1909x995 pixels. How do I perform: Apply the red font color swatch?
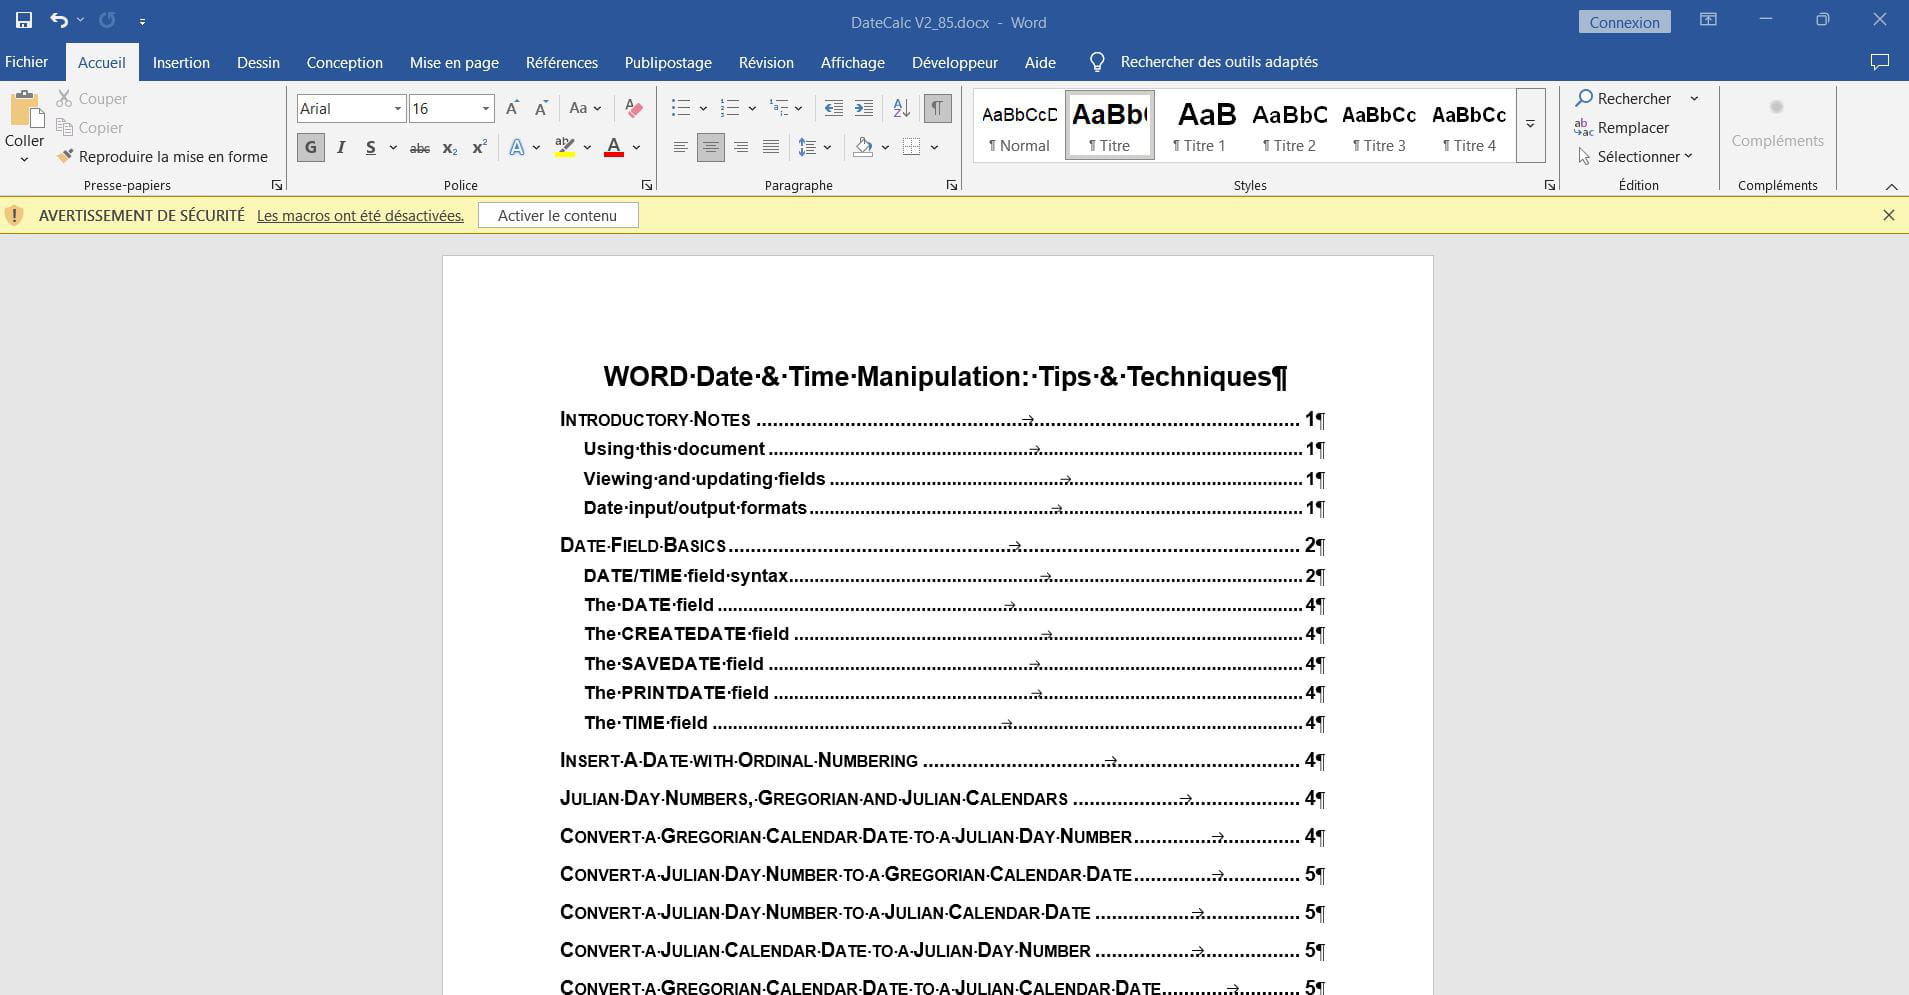pyautogui.click(x=614, y=148)
